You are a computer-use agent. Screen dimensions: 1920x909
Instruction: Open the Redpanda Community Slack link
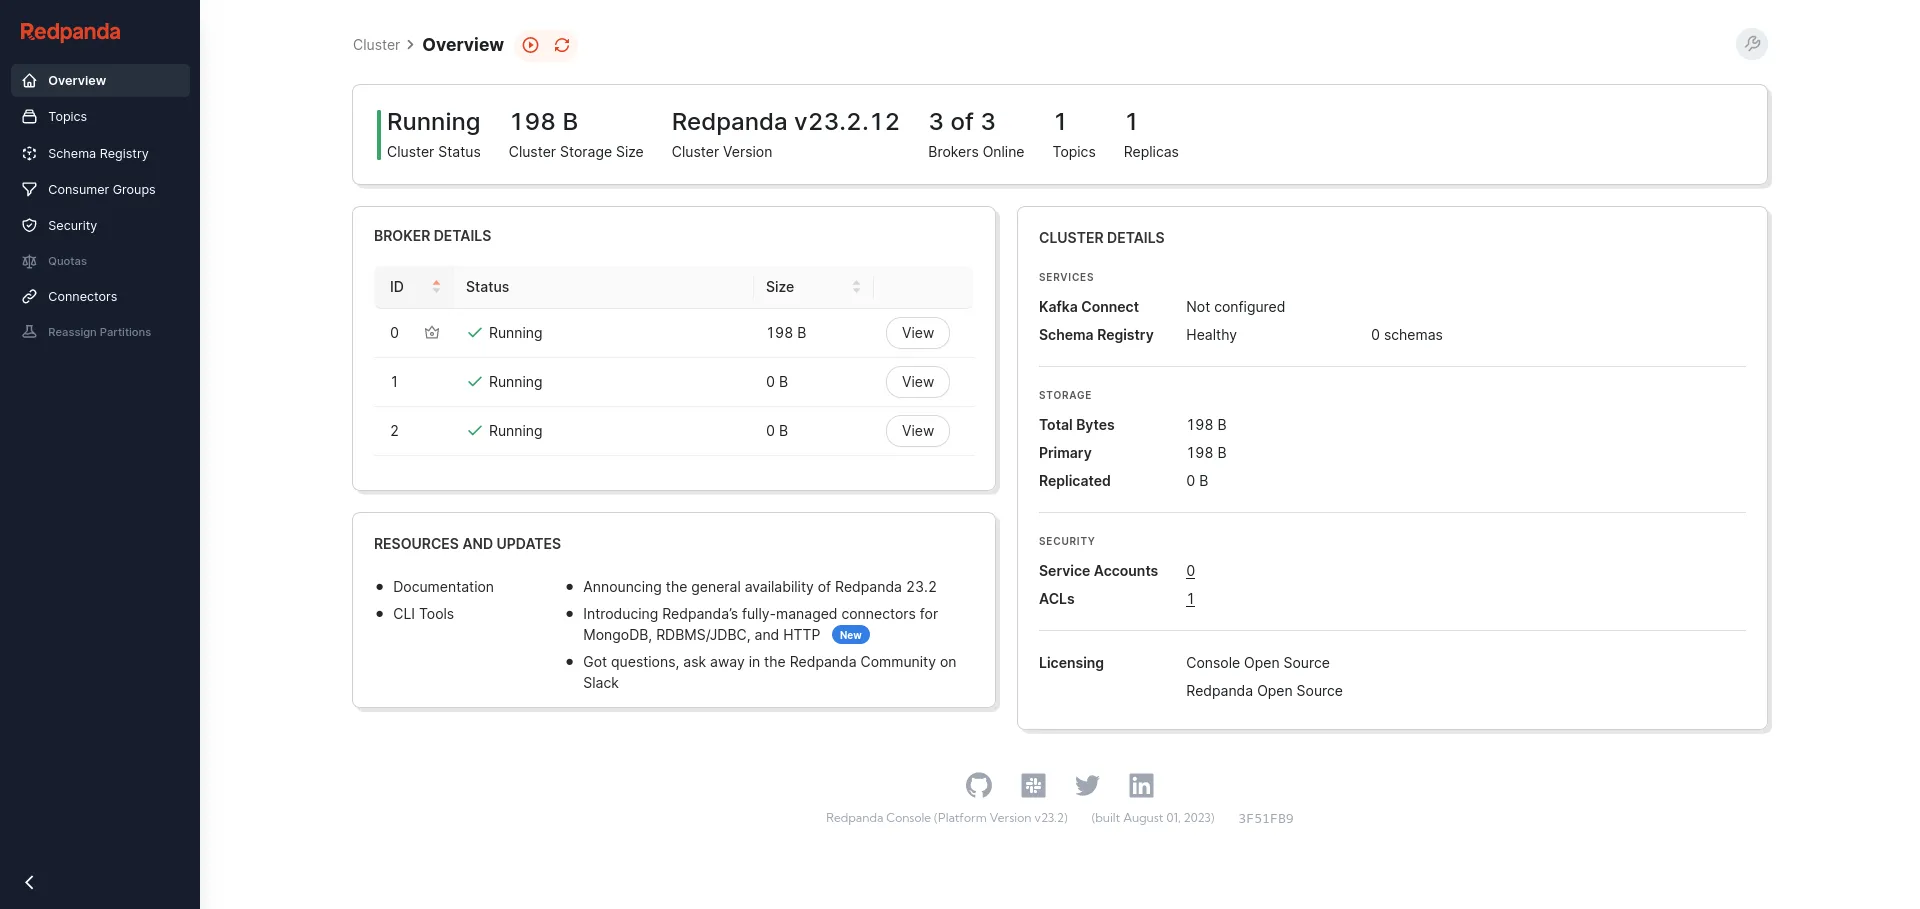pos(769,672)
